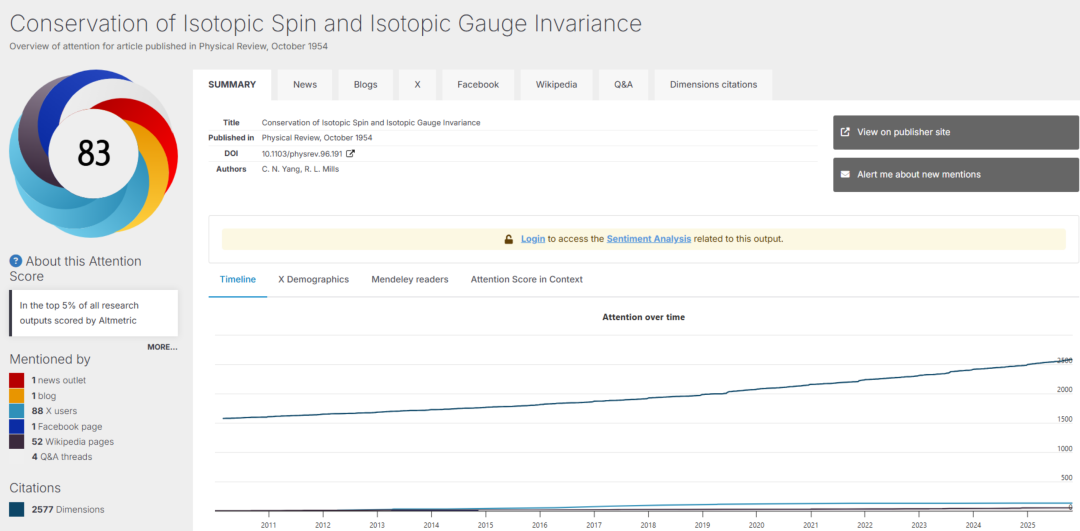Image resolution: width=1080 pixels, height=531 pixels.
Task: Click the envelope icon on alert button
Action: (x=845, y=174)
